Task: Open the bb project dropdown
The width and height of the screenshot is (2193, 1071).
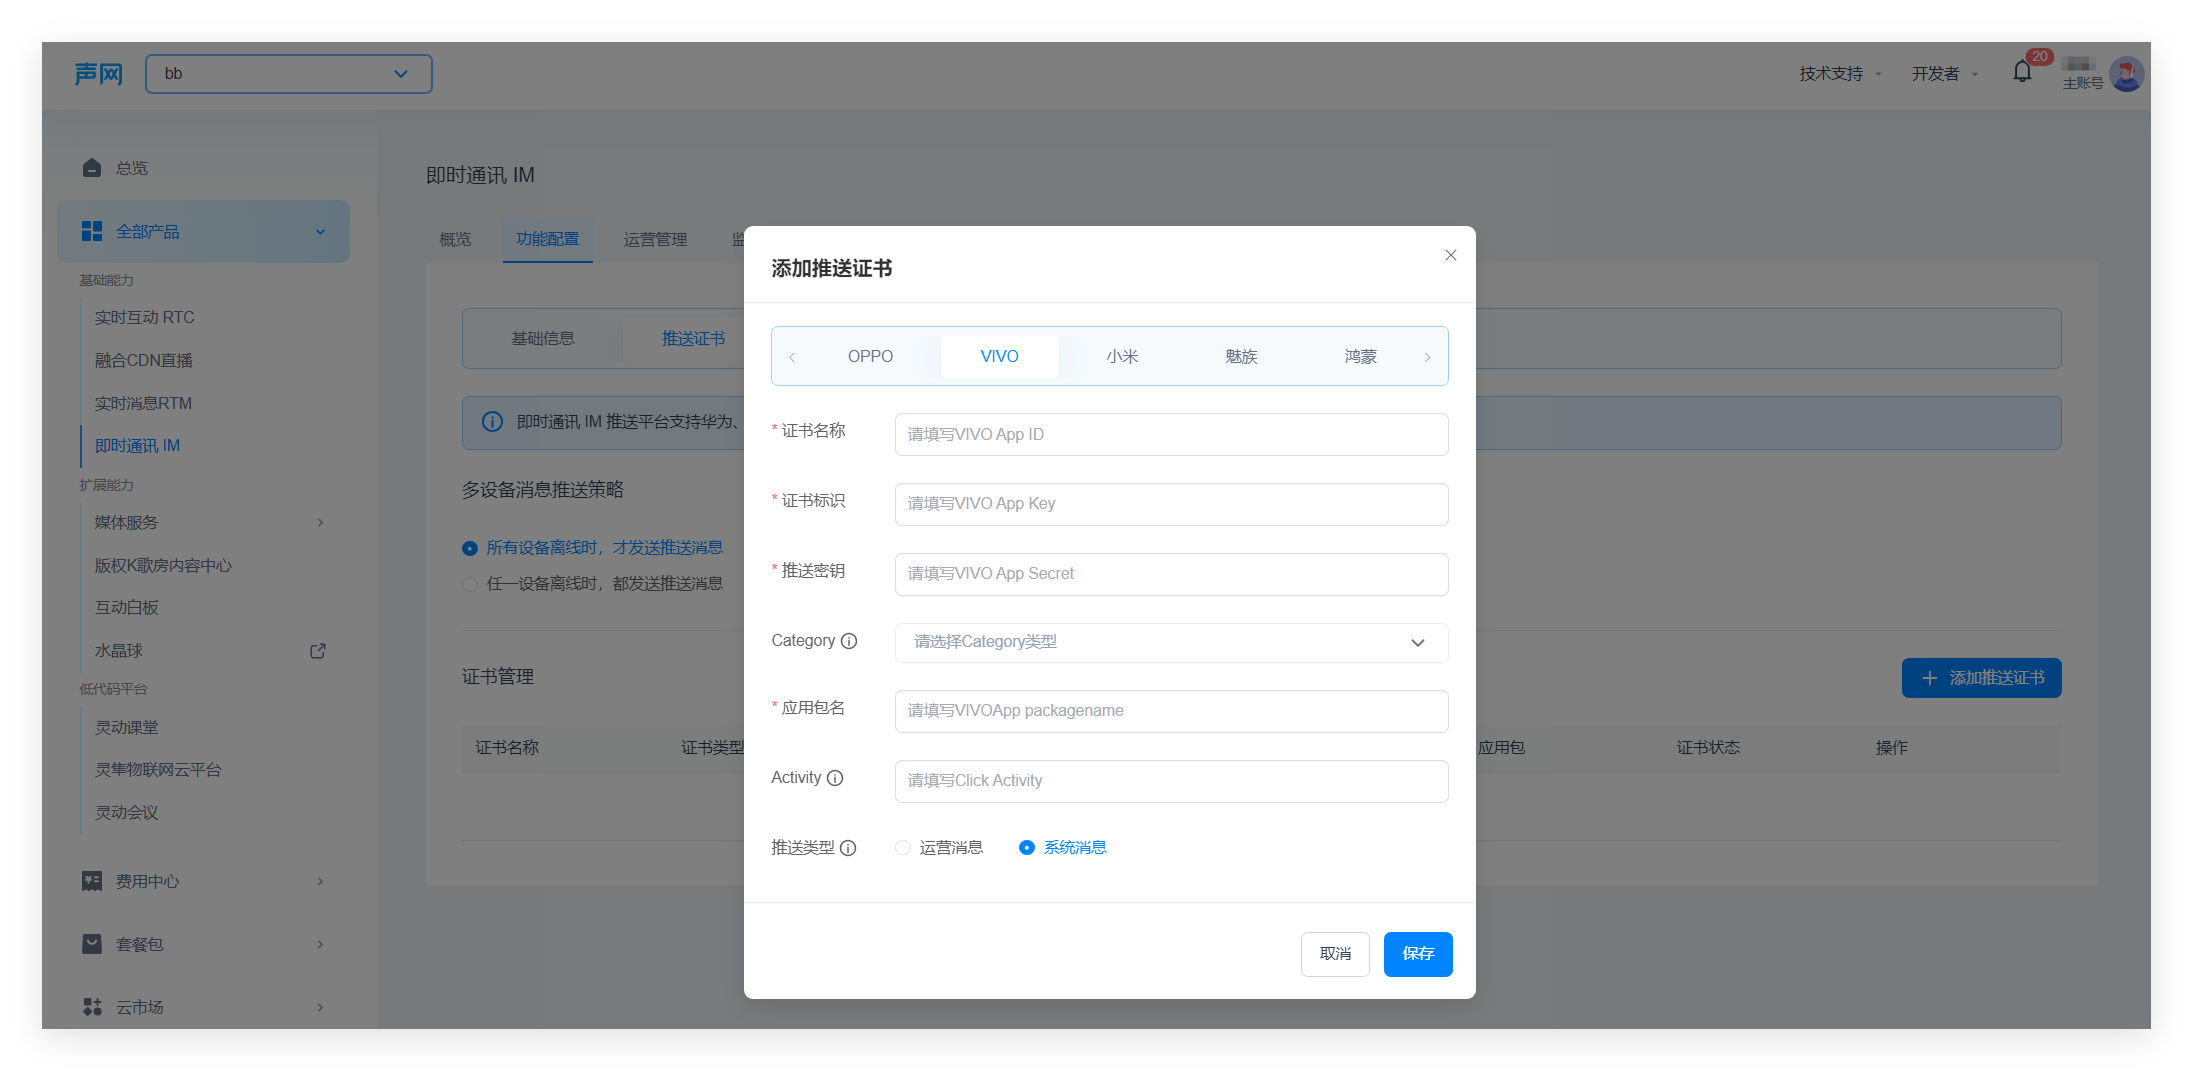Action: pyautogui.click(x=289, y=74)
